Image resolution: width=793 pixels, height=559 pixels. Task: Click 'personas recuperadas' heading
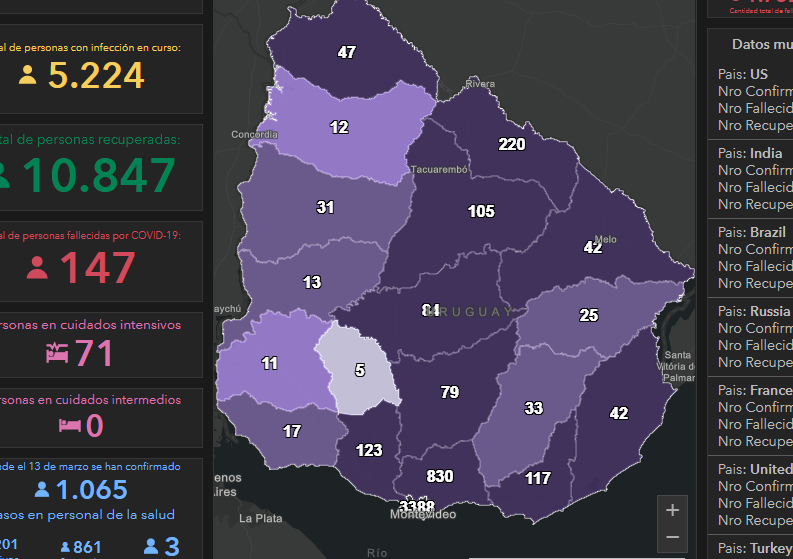tap(90, 140)
